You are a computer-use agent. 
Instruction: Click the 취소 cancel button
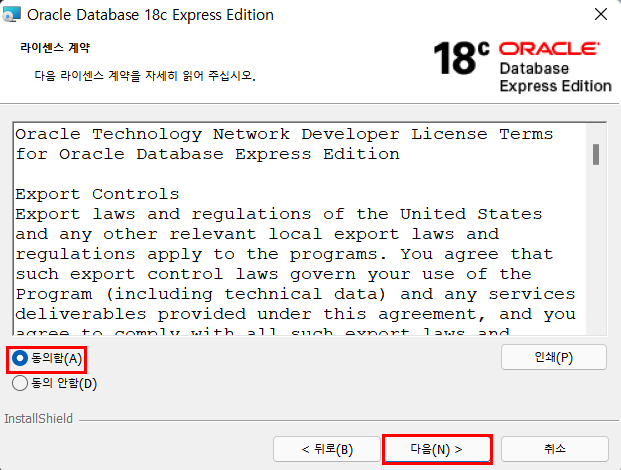tap(554, 449)
